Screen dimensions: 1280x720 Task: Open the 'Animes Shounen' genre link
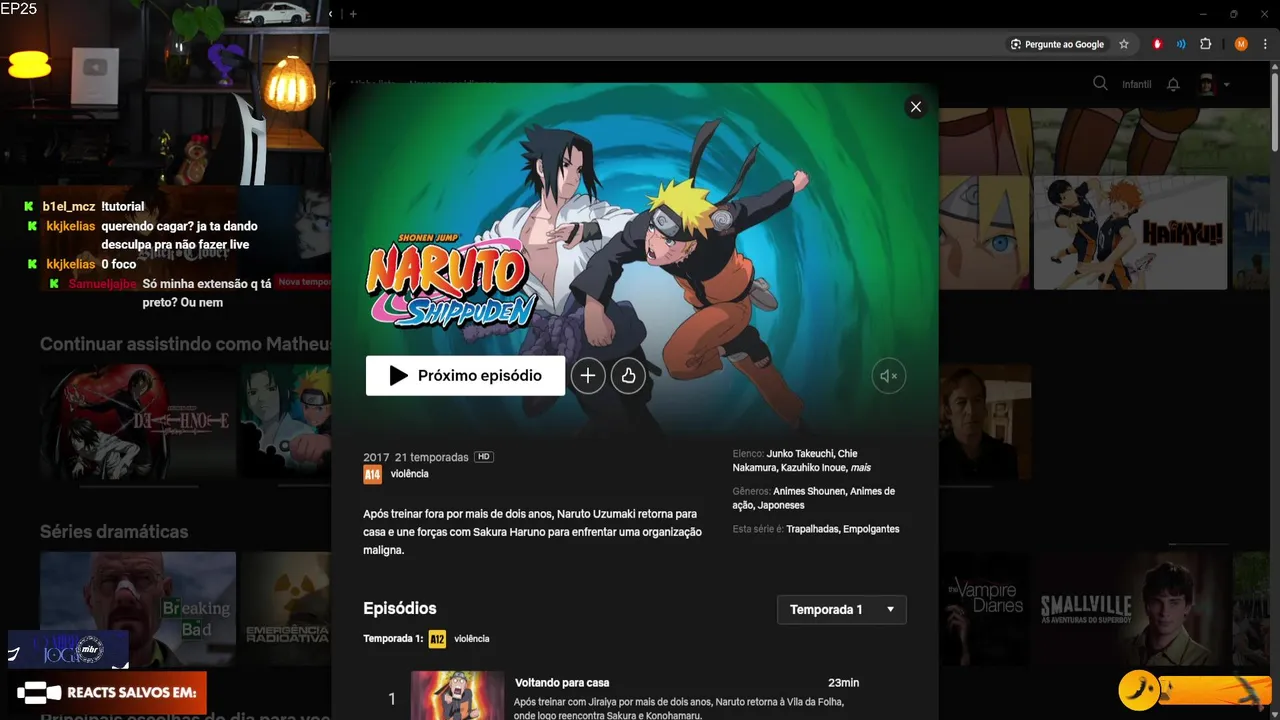coord(809,492)
